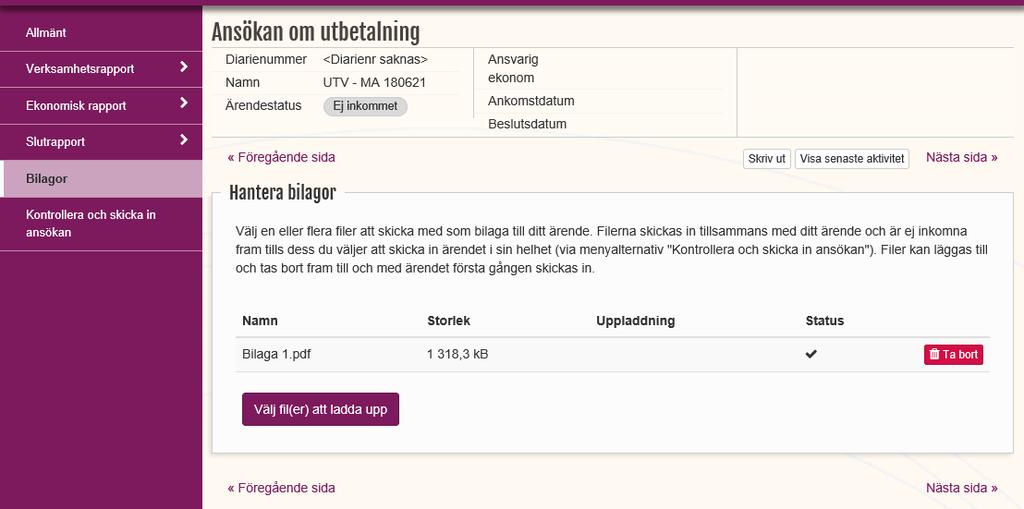This screenshot has width=1024, height=509.
Task: Go to Kontrollera och skicka in ansökan
Action: tap(101, 223)
